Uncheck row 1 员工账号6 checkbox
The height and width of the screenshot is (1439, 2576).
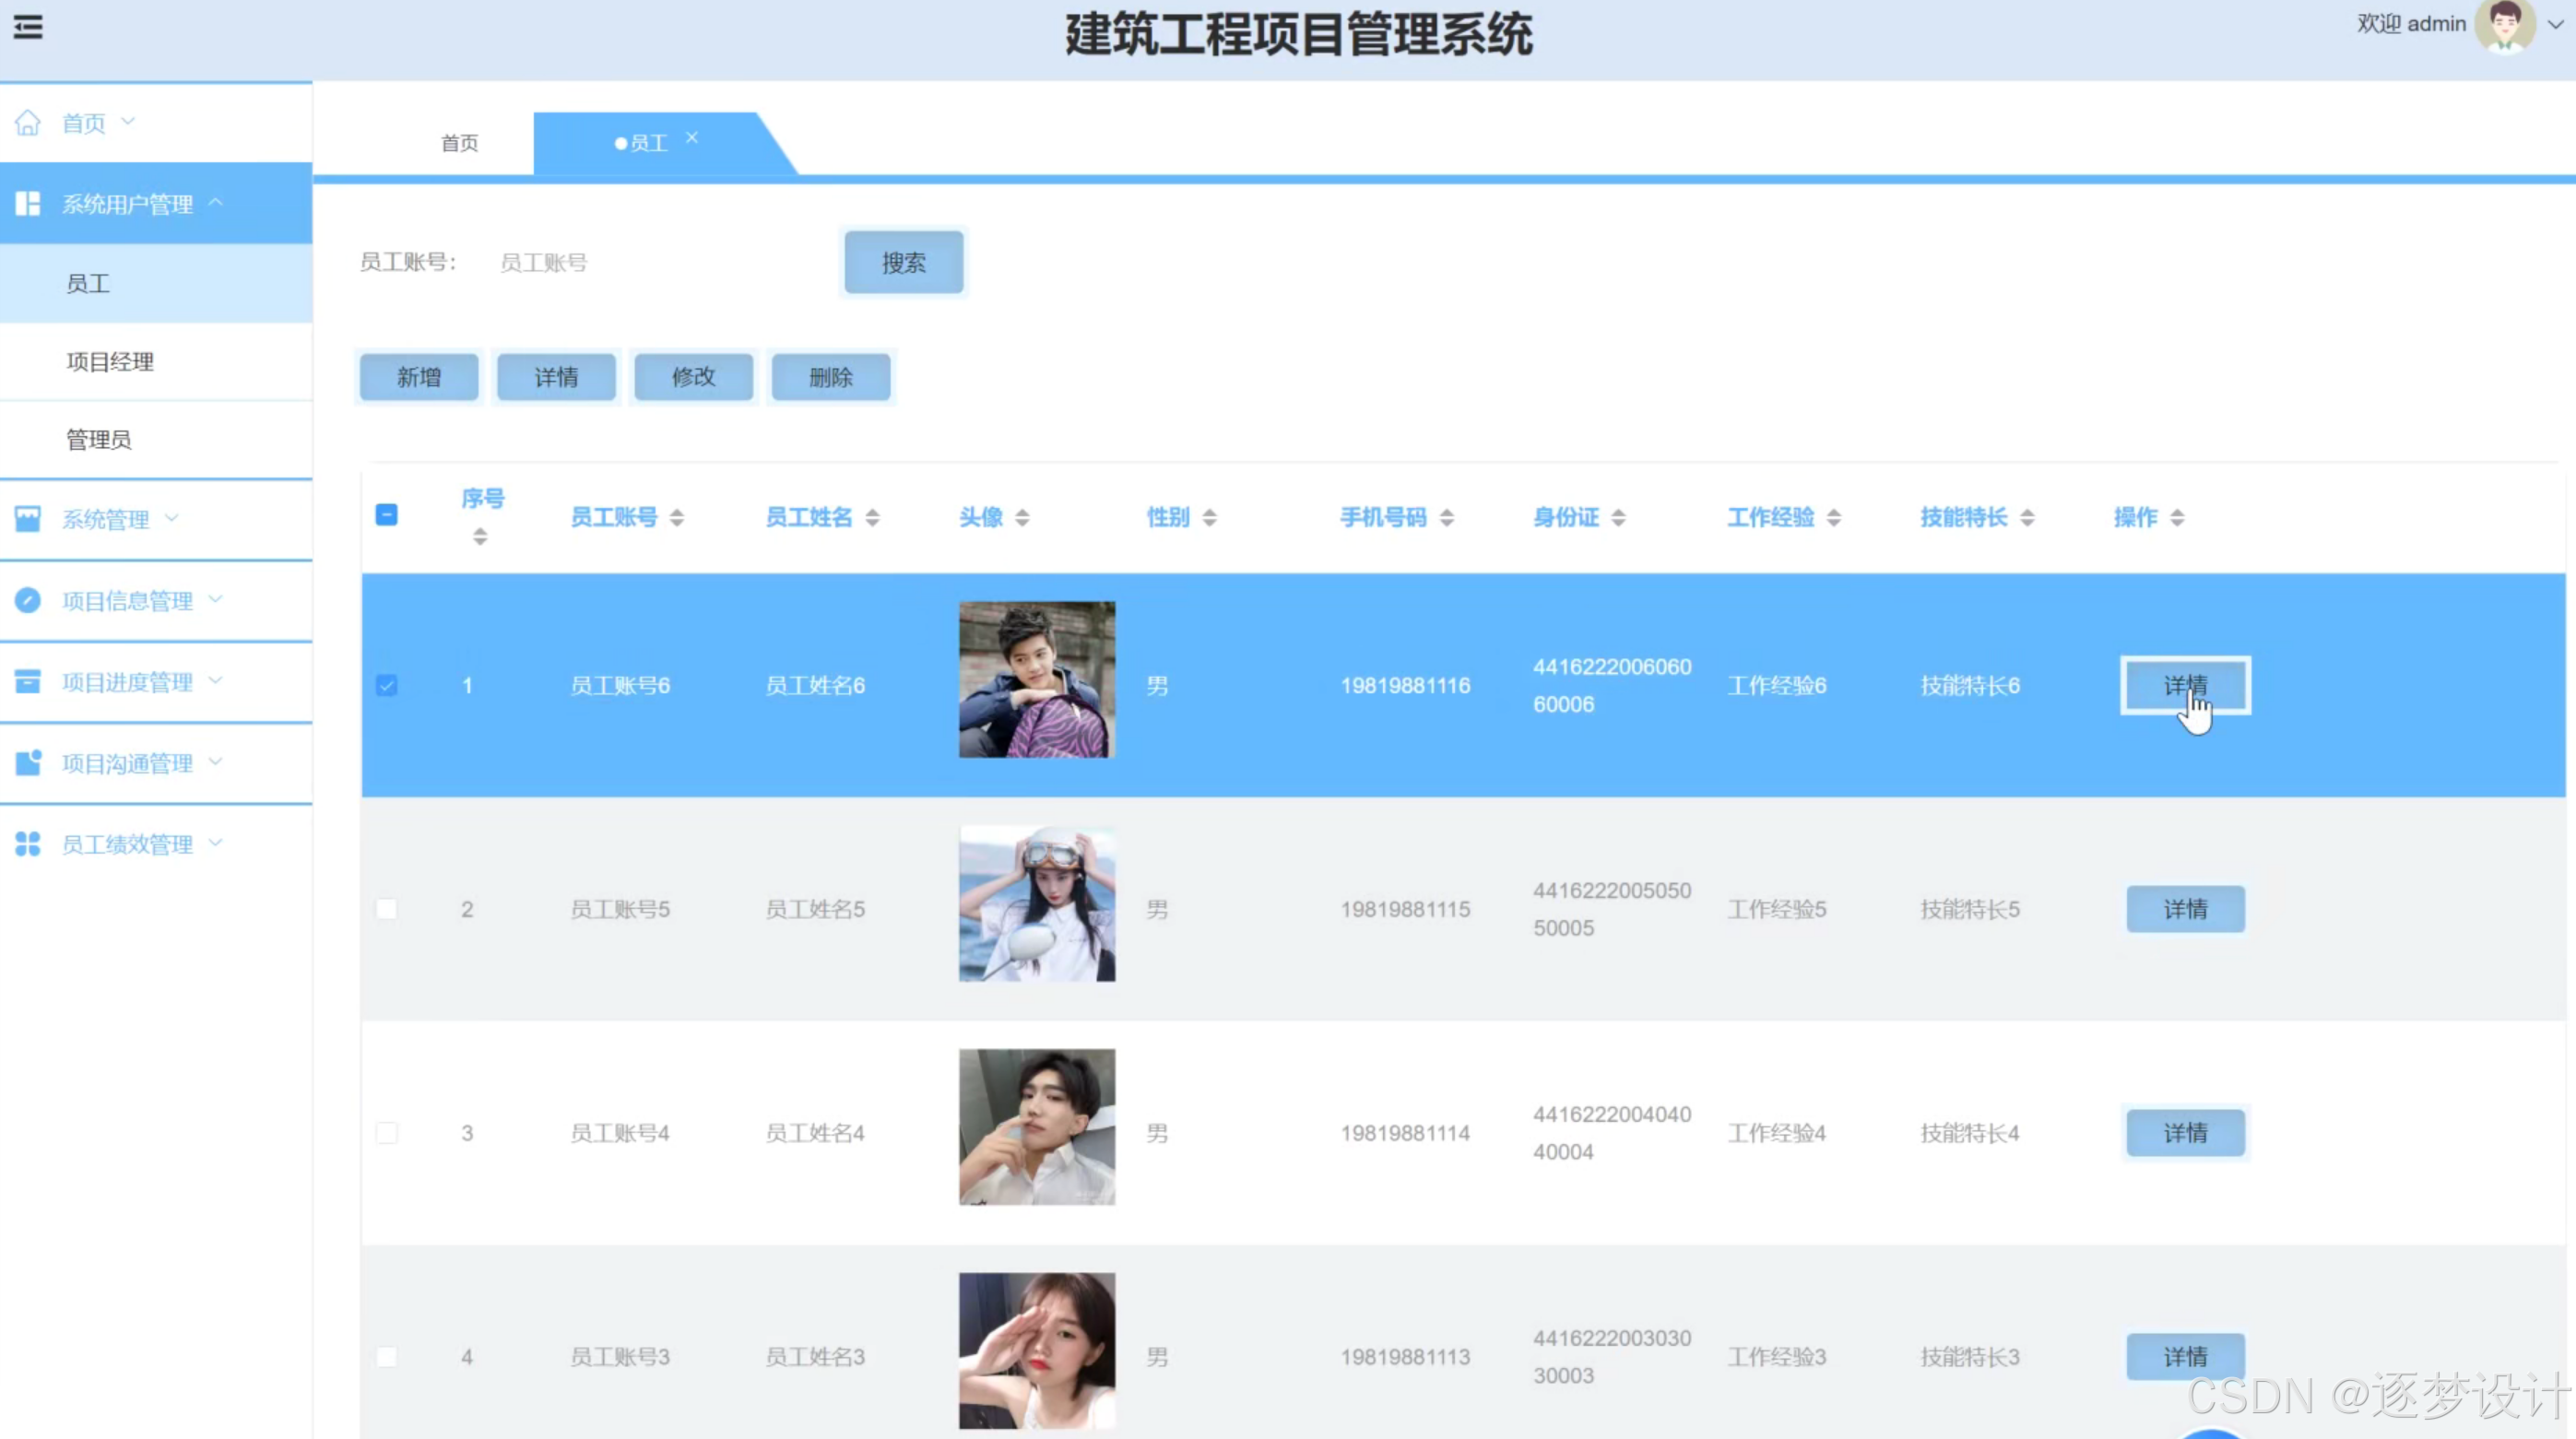(x=386, y=685)
